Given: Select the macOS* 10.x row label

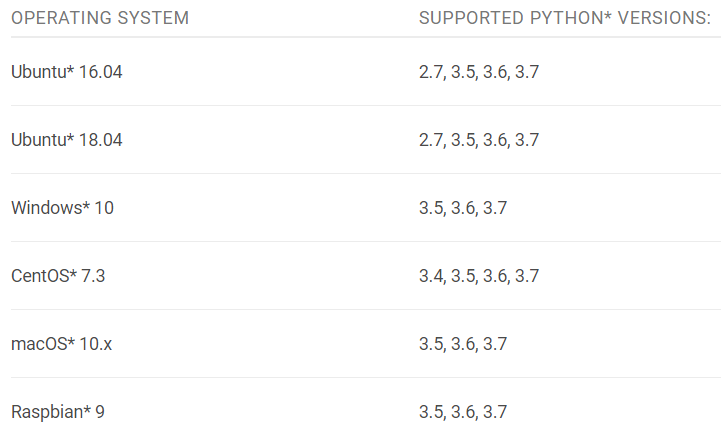Looking at the screenshot, I should (61, 344).
